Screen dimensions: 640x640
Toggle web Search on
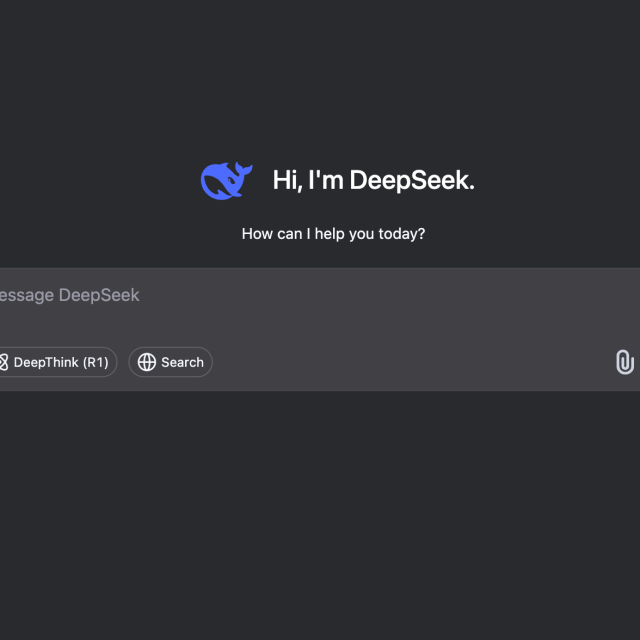click(171, 362)
